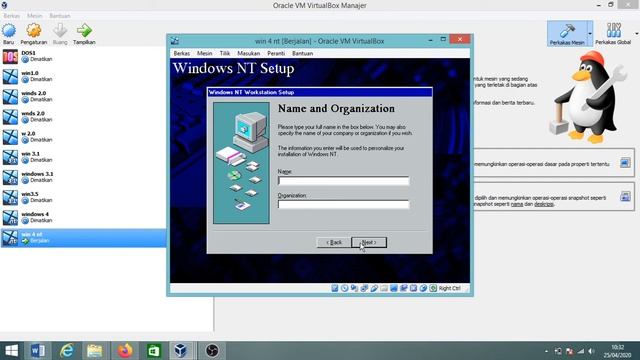Screen dimensions: 640x360
Task: Click the details tool icon beside 'operasi-operasi dasar'
Action: point(625,163)
